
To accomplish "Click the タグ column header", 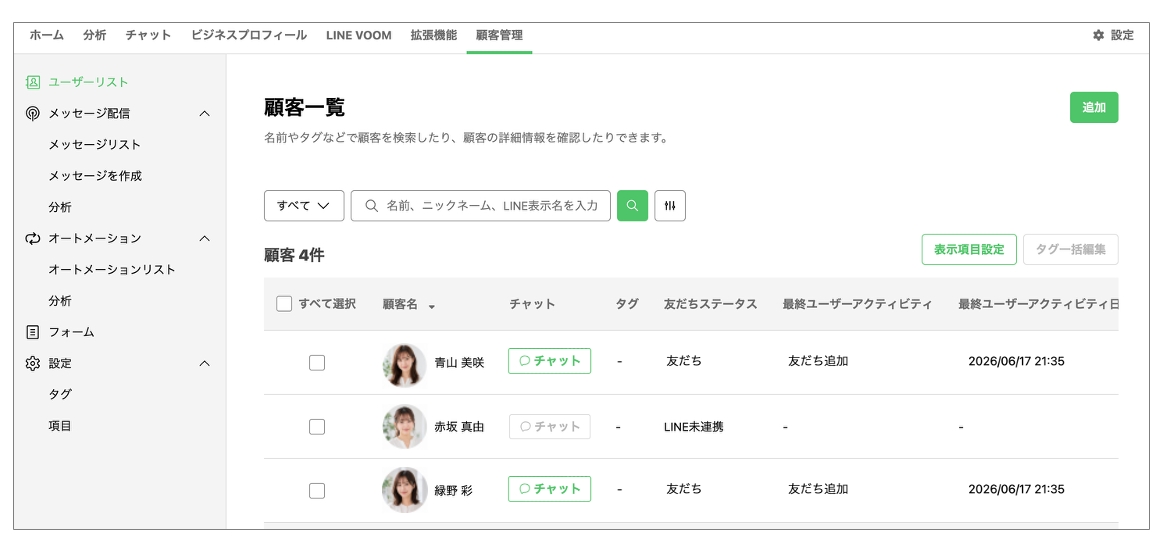I will tap(627, 304).
